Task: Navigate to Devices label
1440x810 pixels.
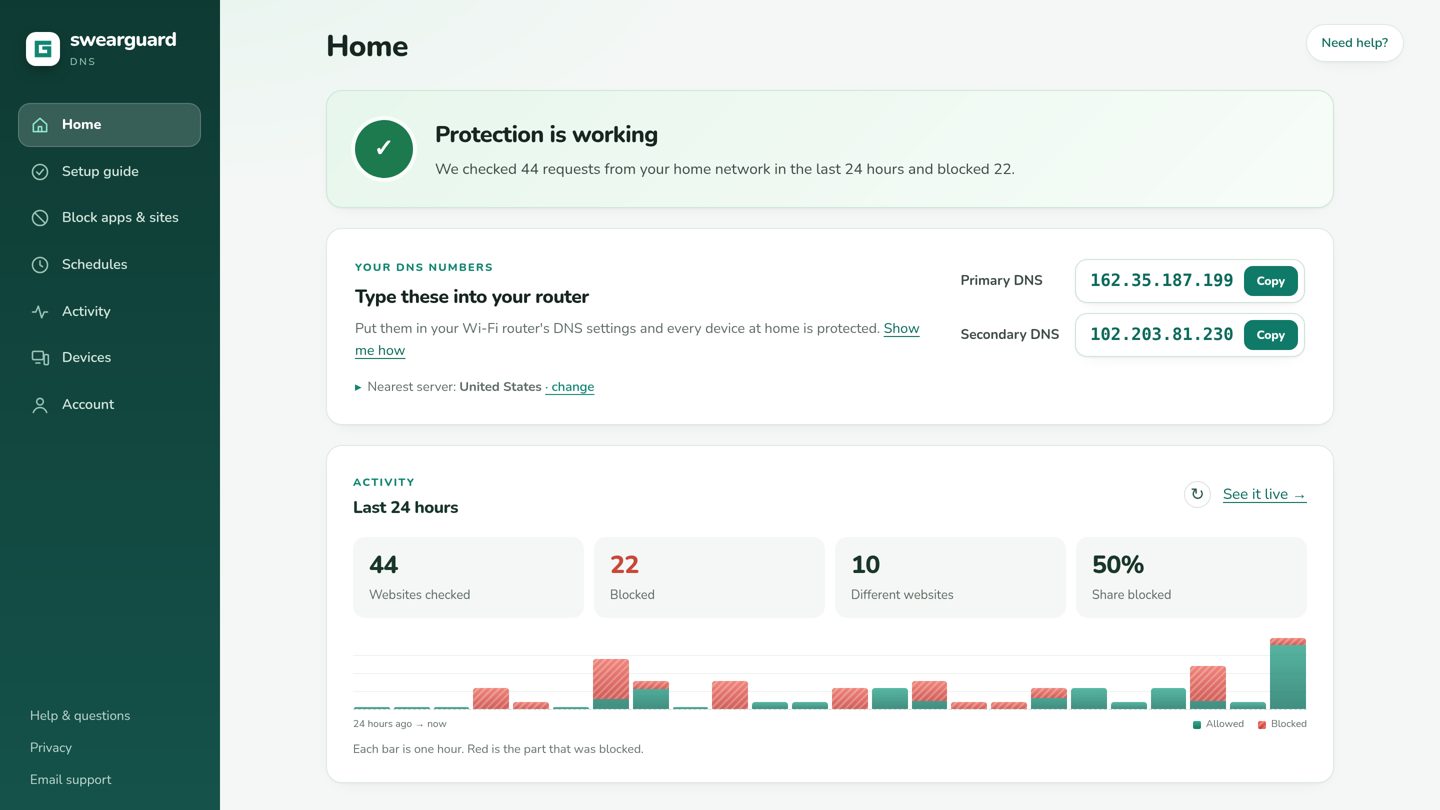Action: [x=86, y=357]
